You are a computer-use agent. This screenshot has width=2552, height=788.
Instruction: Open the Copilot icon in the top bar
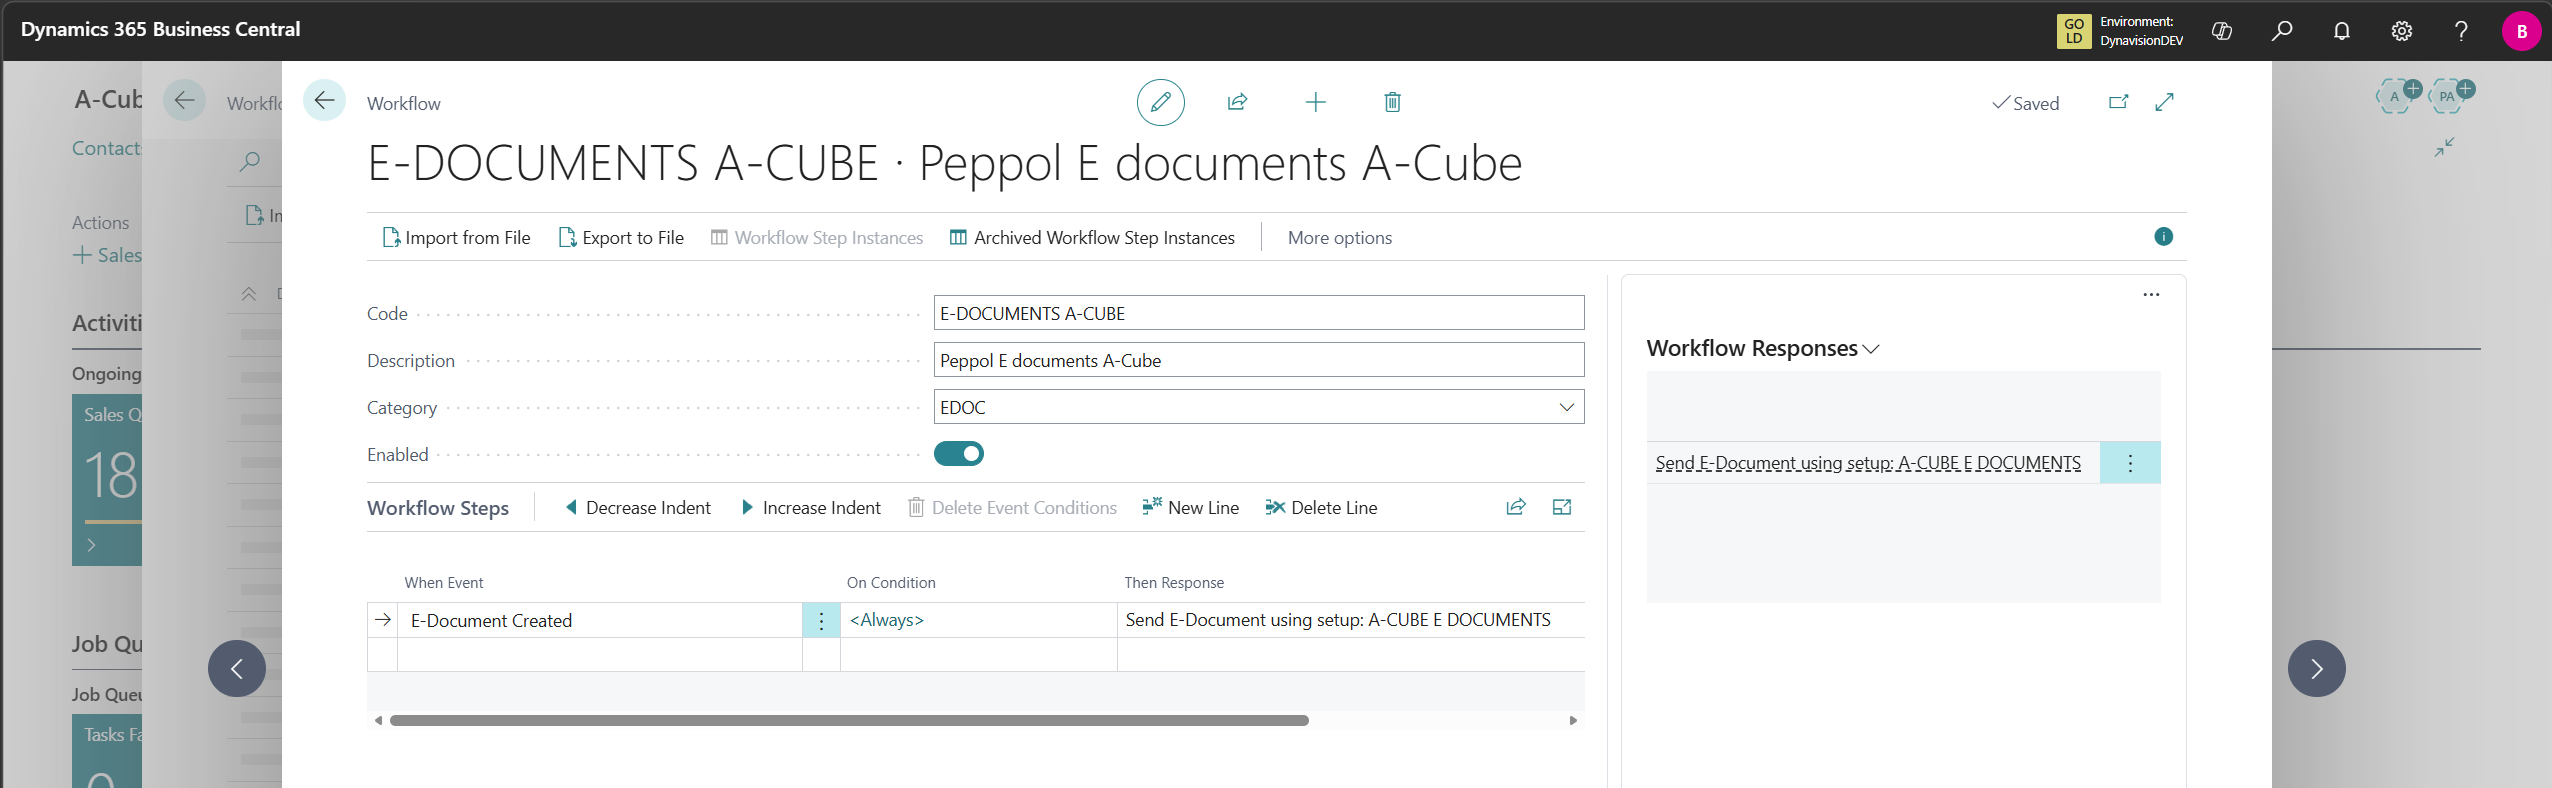coord(2222,31)
